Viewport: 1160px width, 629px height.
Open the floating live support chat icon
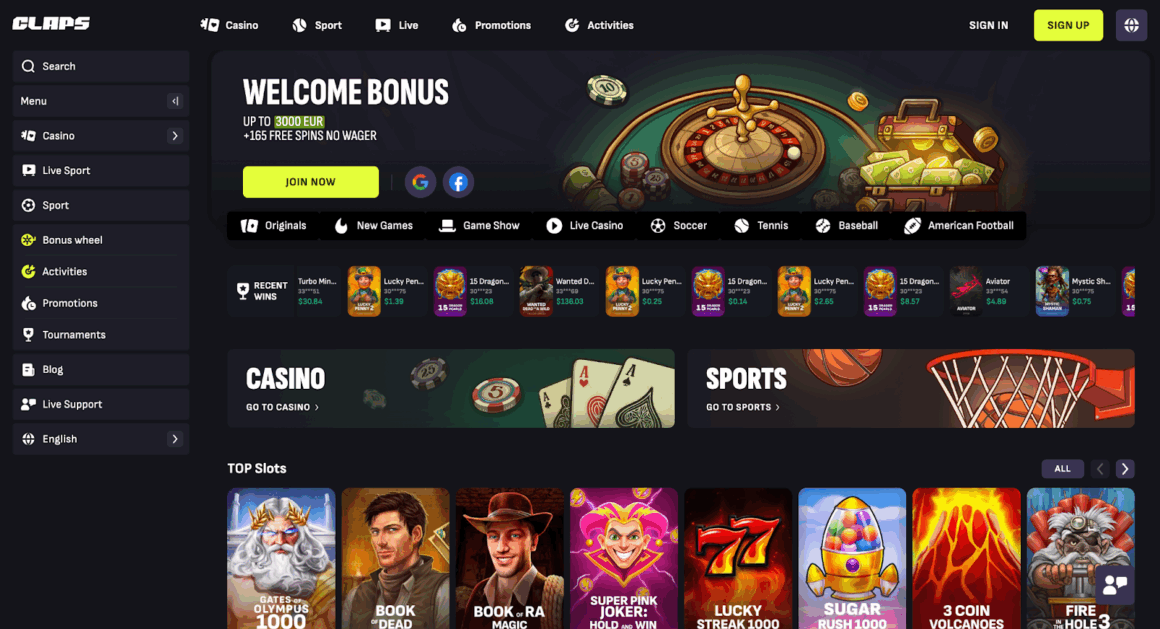pyautogui.click(x=1115, y=585)
